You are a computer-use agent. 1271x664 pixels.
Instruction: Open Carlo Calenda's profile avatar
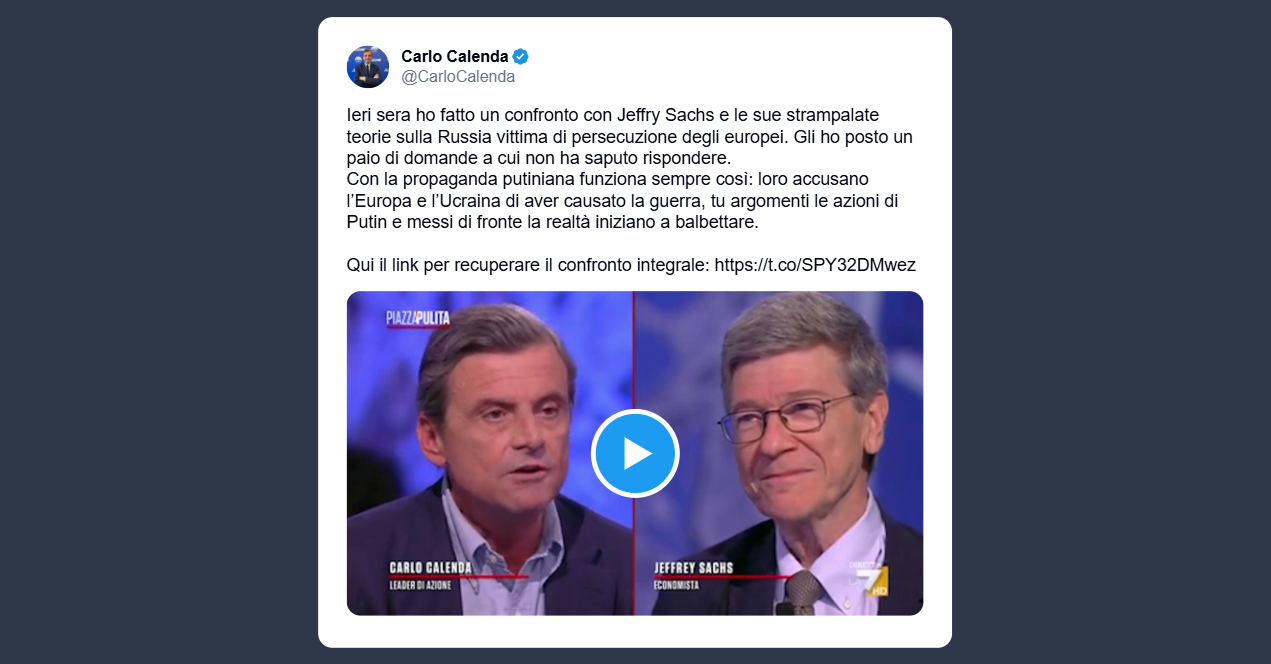[368, 67]
